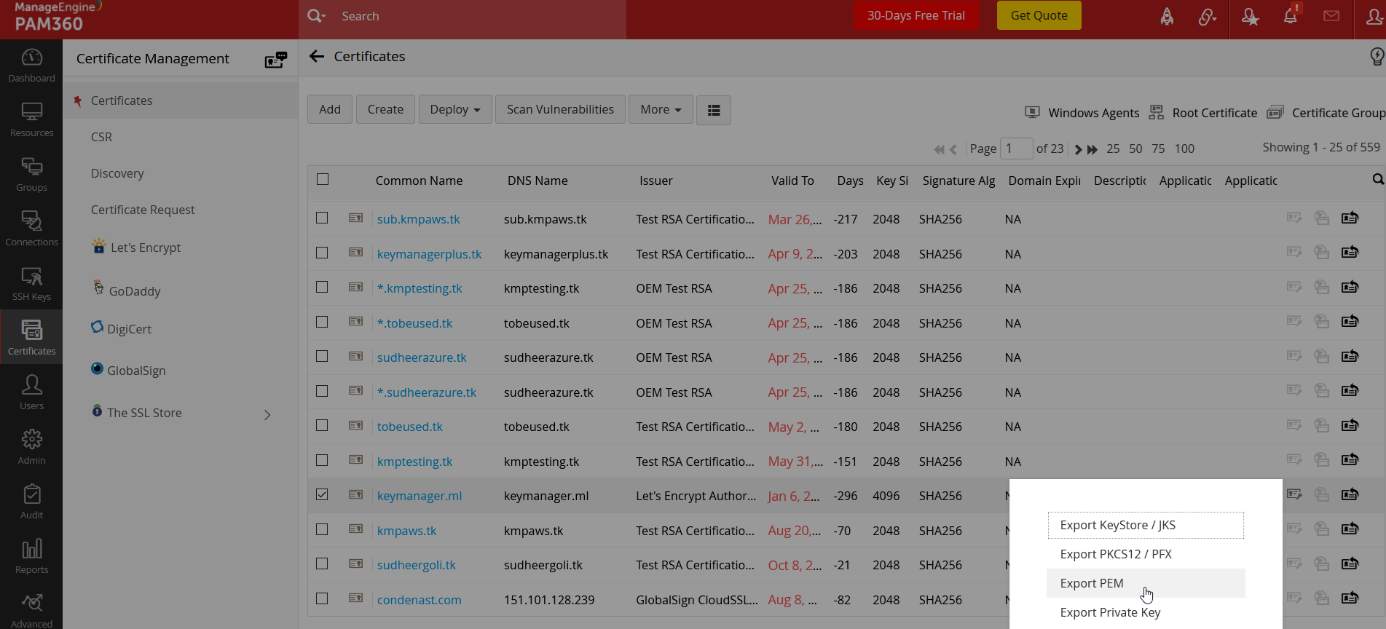
Task: Click the notification bell icon
Action: (x=1290, y=16)
